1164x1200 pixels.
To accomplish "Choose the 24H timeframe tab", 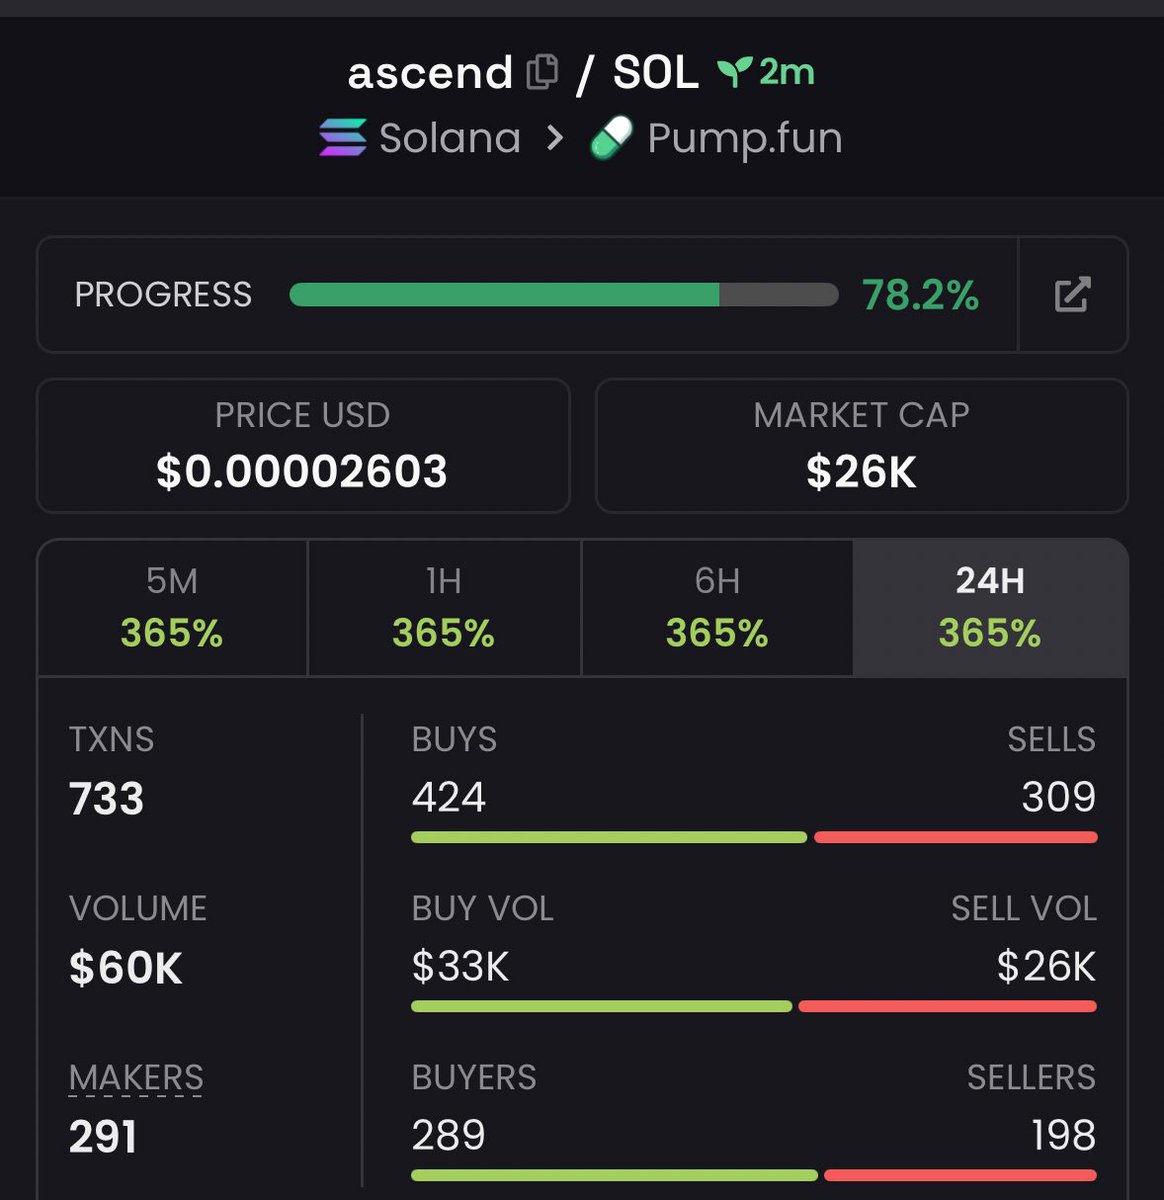I will tap(990, 608).
